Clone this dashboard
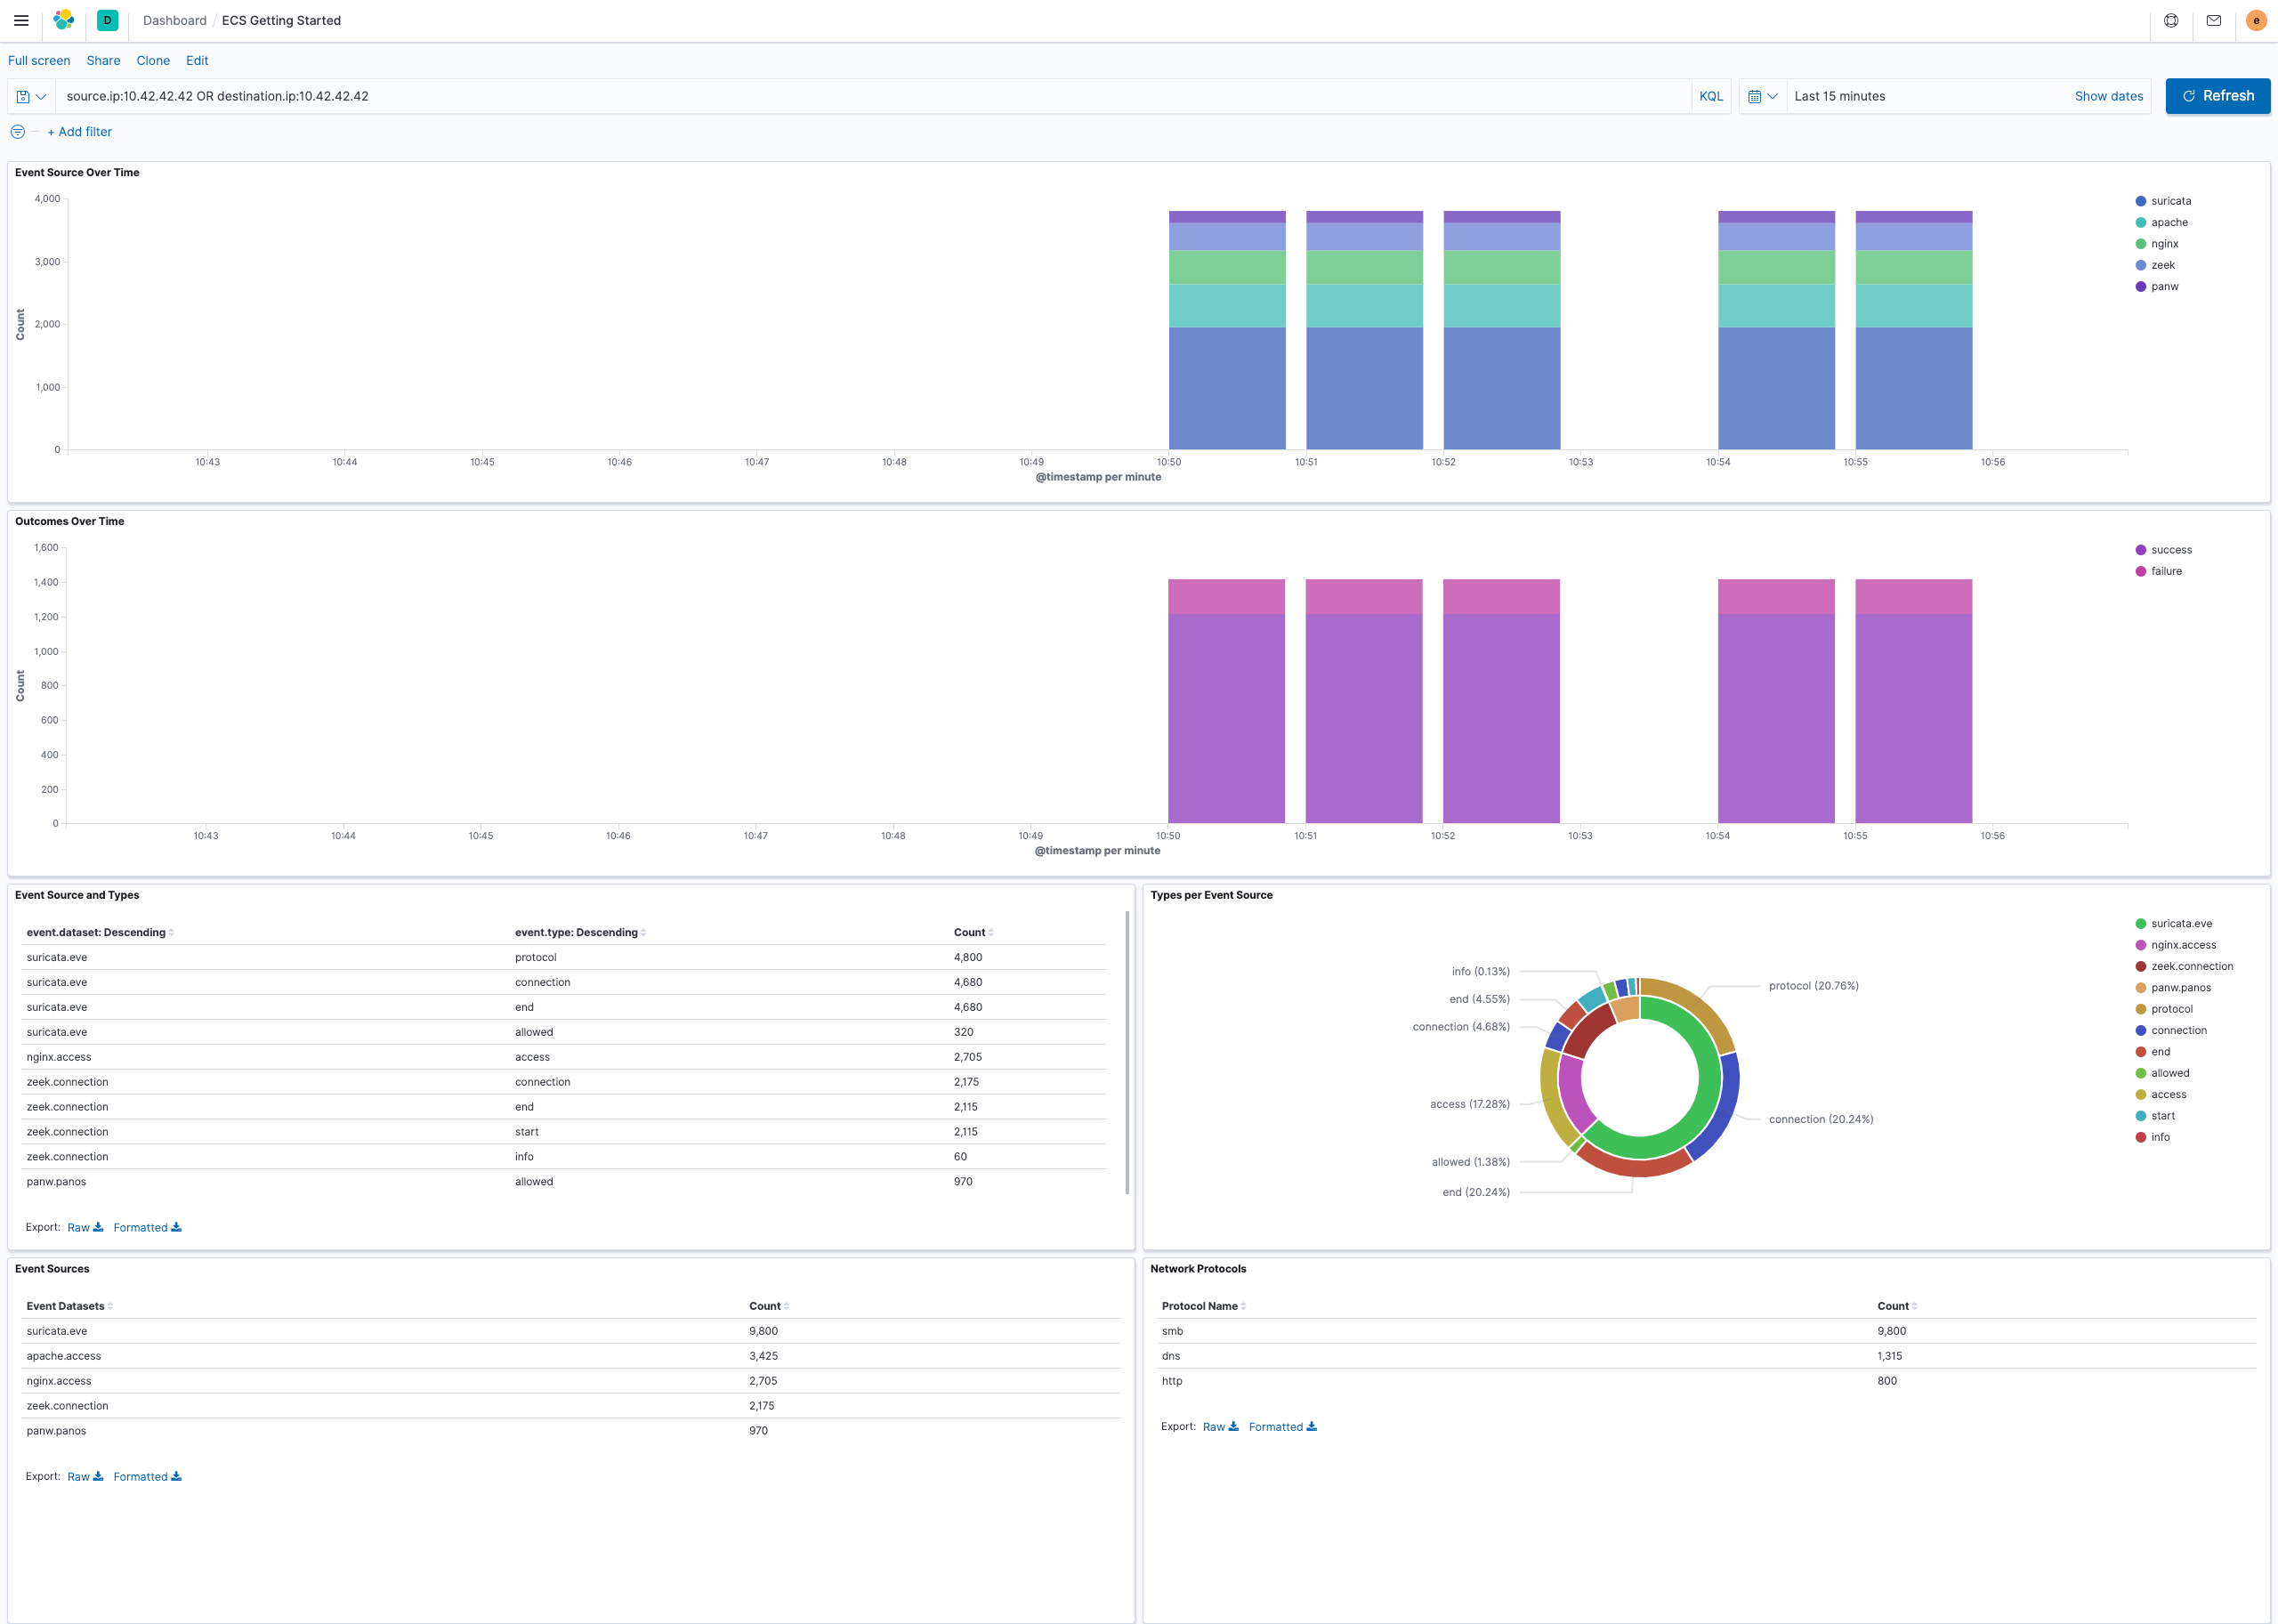This screenshot has width=2278, height=1624. tap(153, 61)
